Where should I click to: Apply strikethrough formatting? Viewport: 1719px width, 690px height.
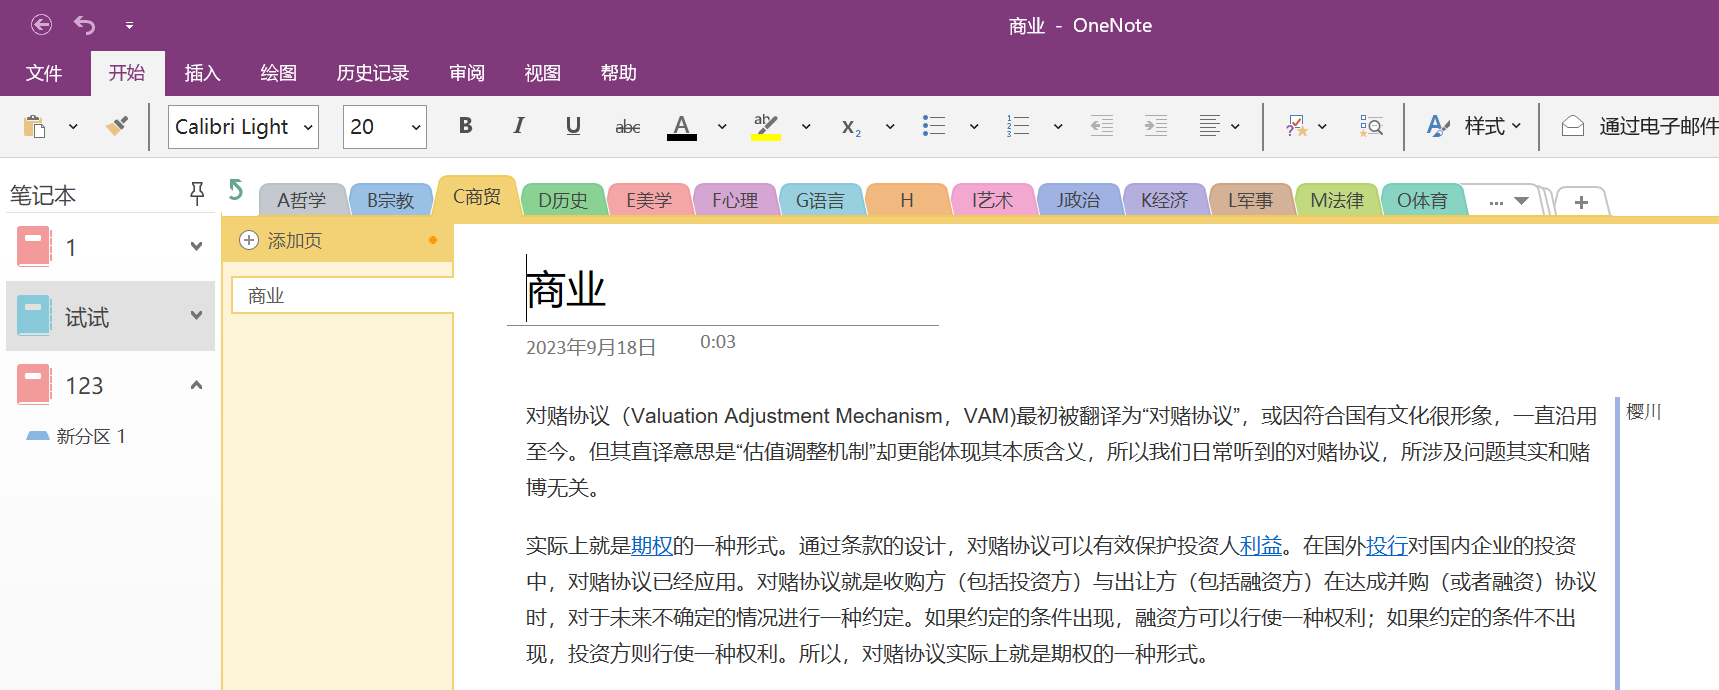click(x=627, y=127)
